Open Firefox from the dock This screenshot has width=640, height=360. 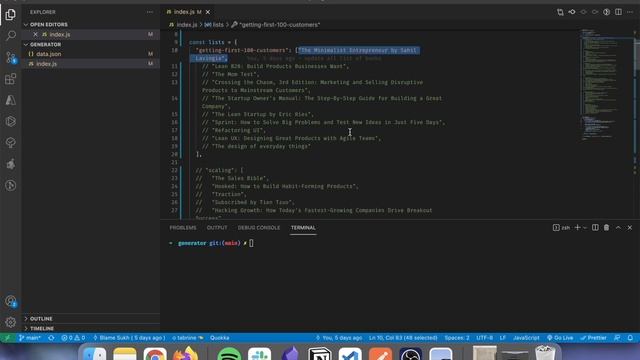coord(186,353)
